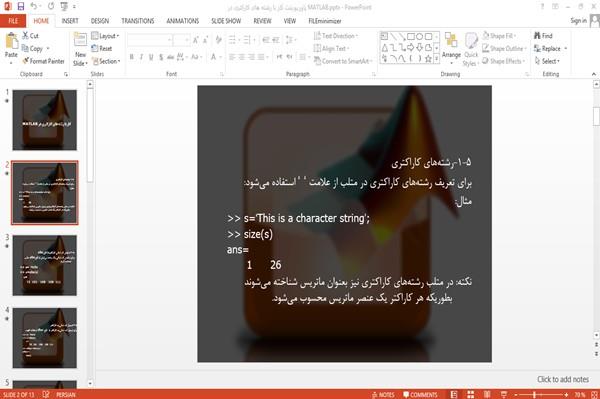Screen dimensions: 600x399
Task: Switch to TRANSITIONS tab
Action: (138, 21)
